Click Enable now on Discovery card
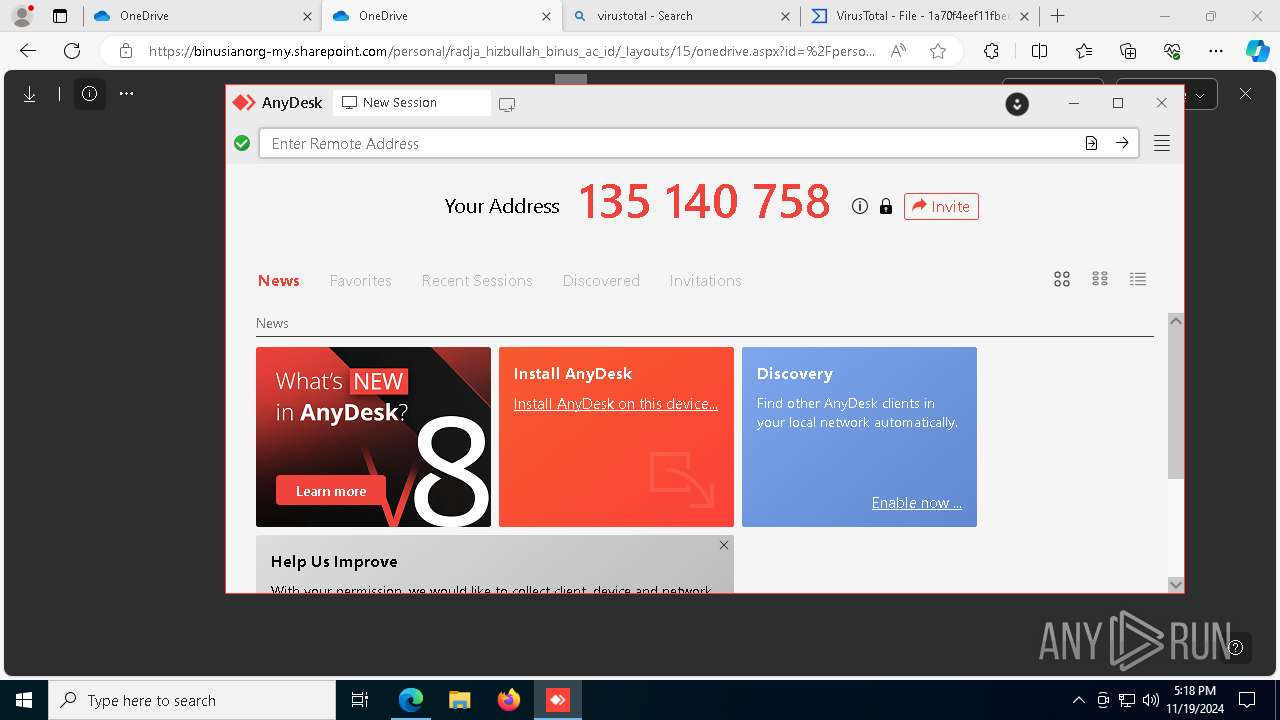Image resolution: width=1280 pixels, height=720 pixels. click(x=917, y=503)
